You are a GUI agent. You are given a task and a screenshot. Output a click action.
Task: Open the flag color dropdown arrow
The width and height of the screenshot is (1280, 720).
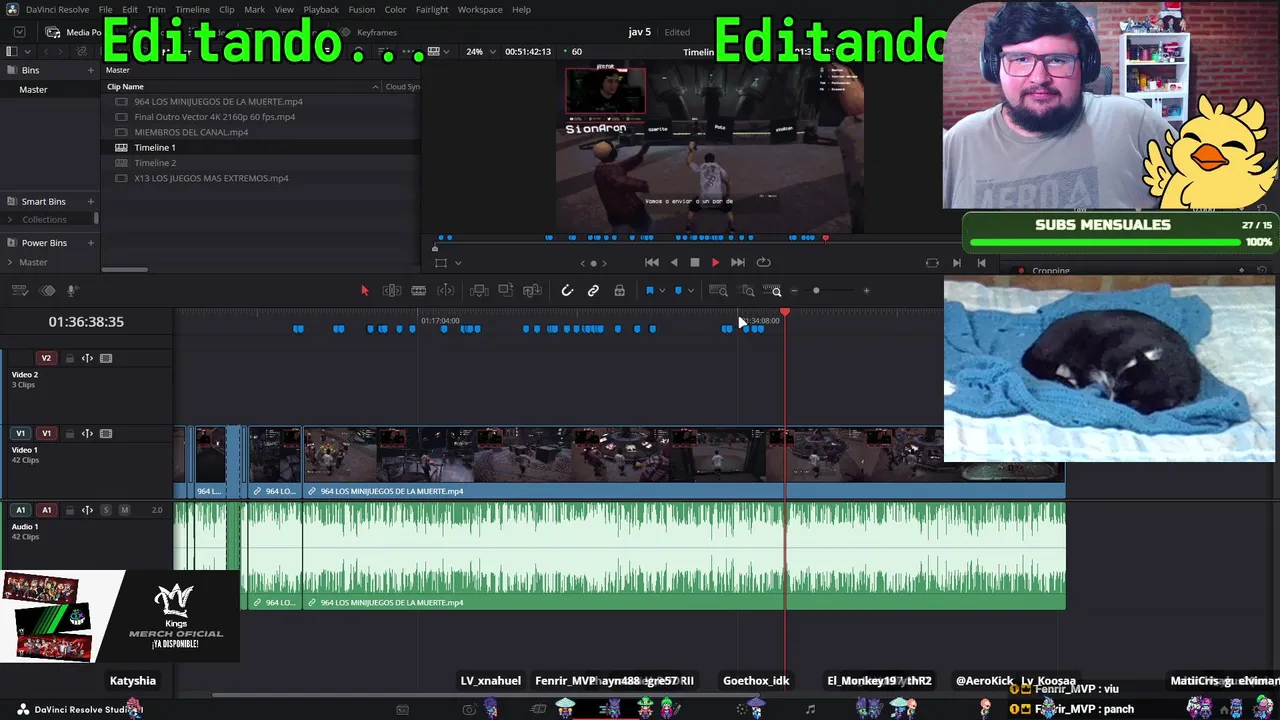[662, 291]
